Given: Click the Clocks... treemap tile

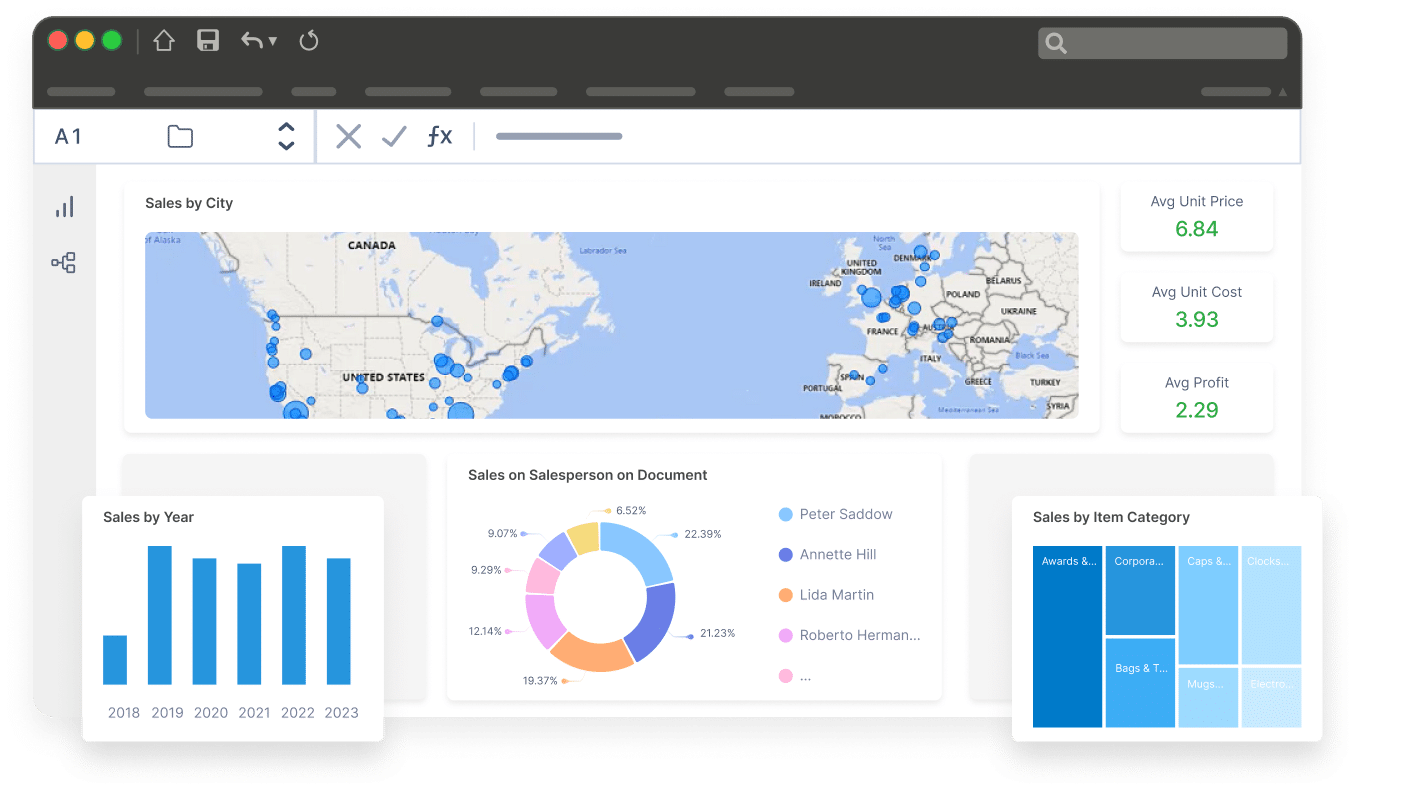Looking at the screenshot, I should pyautogui.click(x=1271, y=605).
